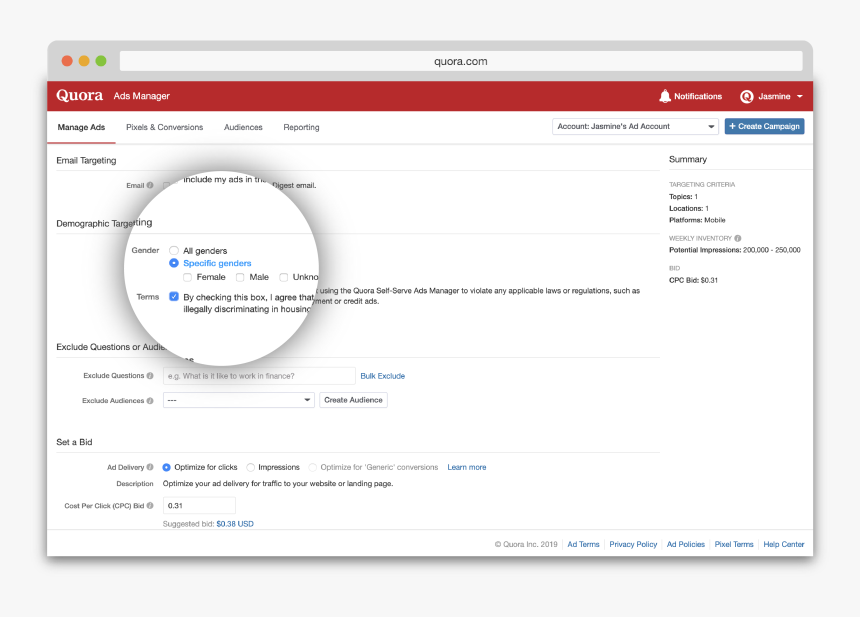860x617 pixels.
Task: Click the Platforms: Mobile summary text
Action: click(x=697, y=220)
